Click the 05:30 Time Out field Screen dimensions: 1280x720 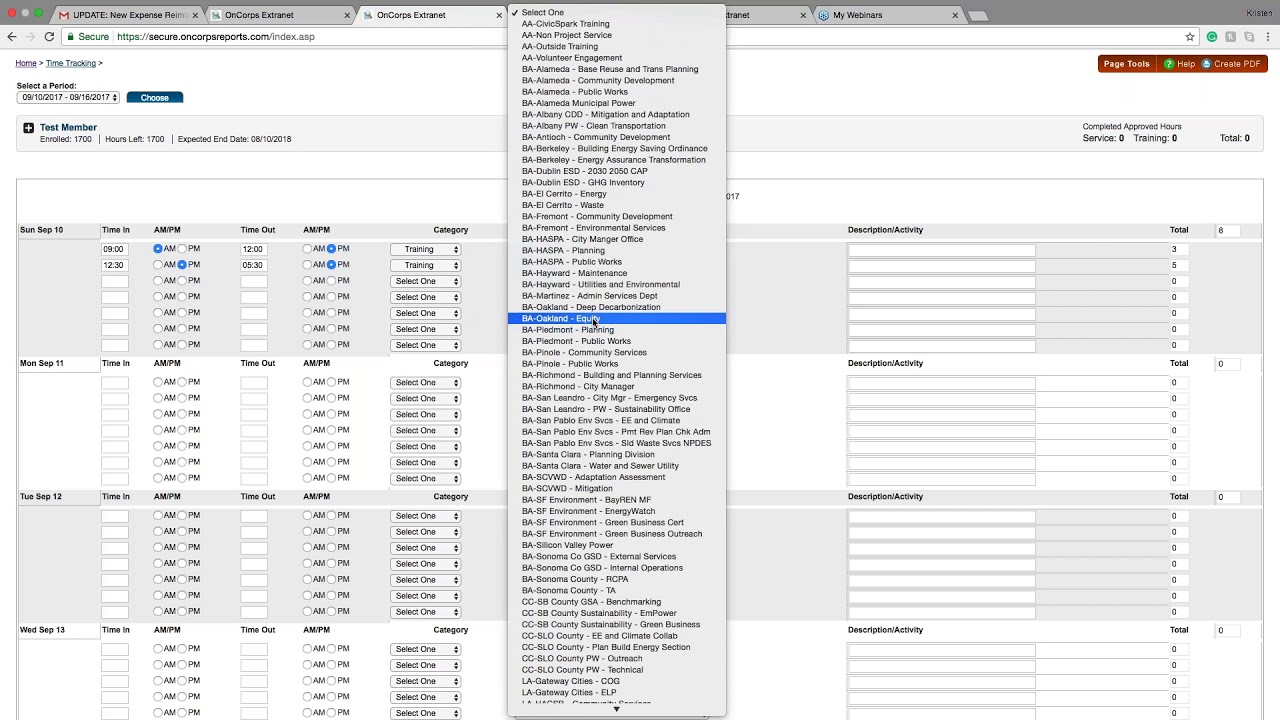click(253, 265)
